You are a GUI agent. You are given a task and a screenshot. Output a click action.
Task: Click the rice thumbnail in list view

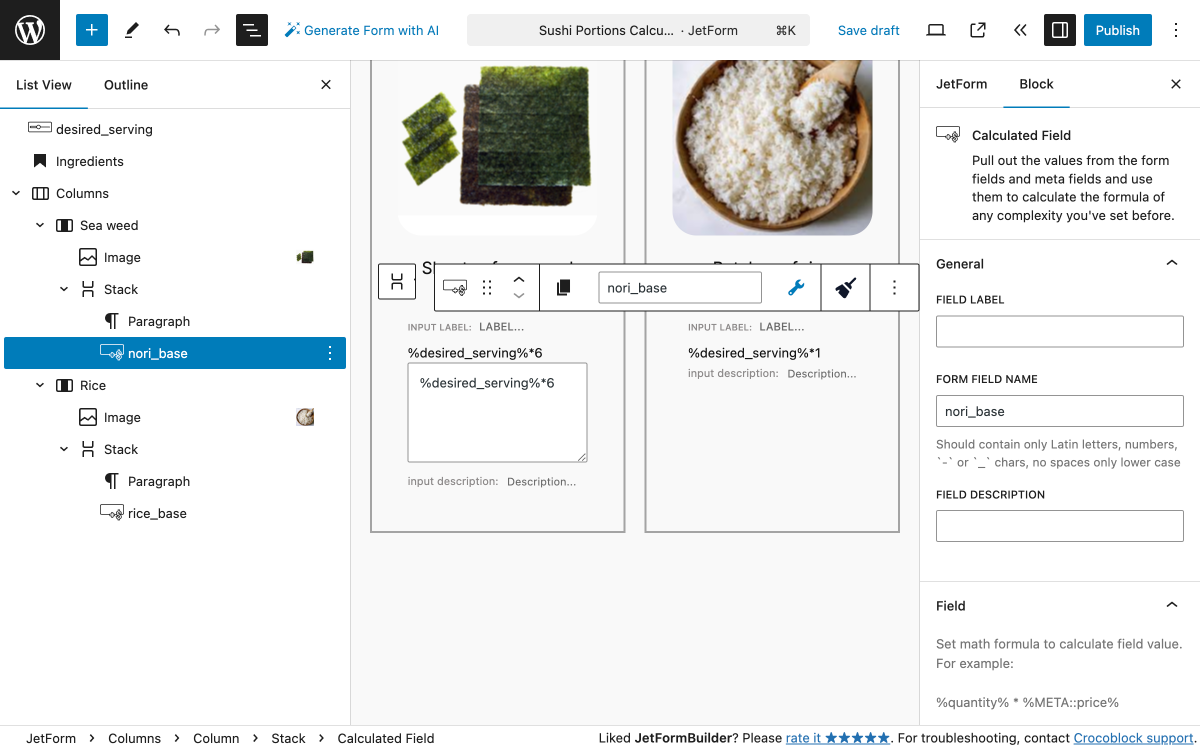pos(306,417)
